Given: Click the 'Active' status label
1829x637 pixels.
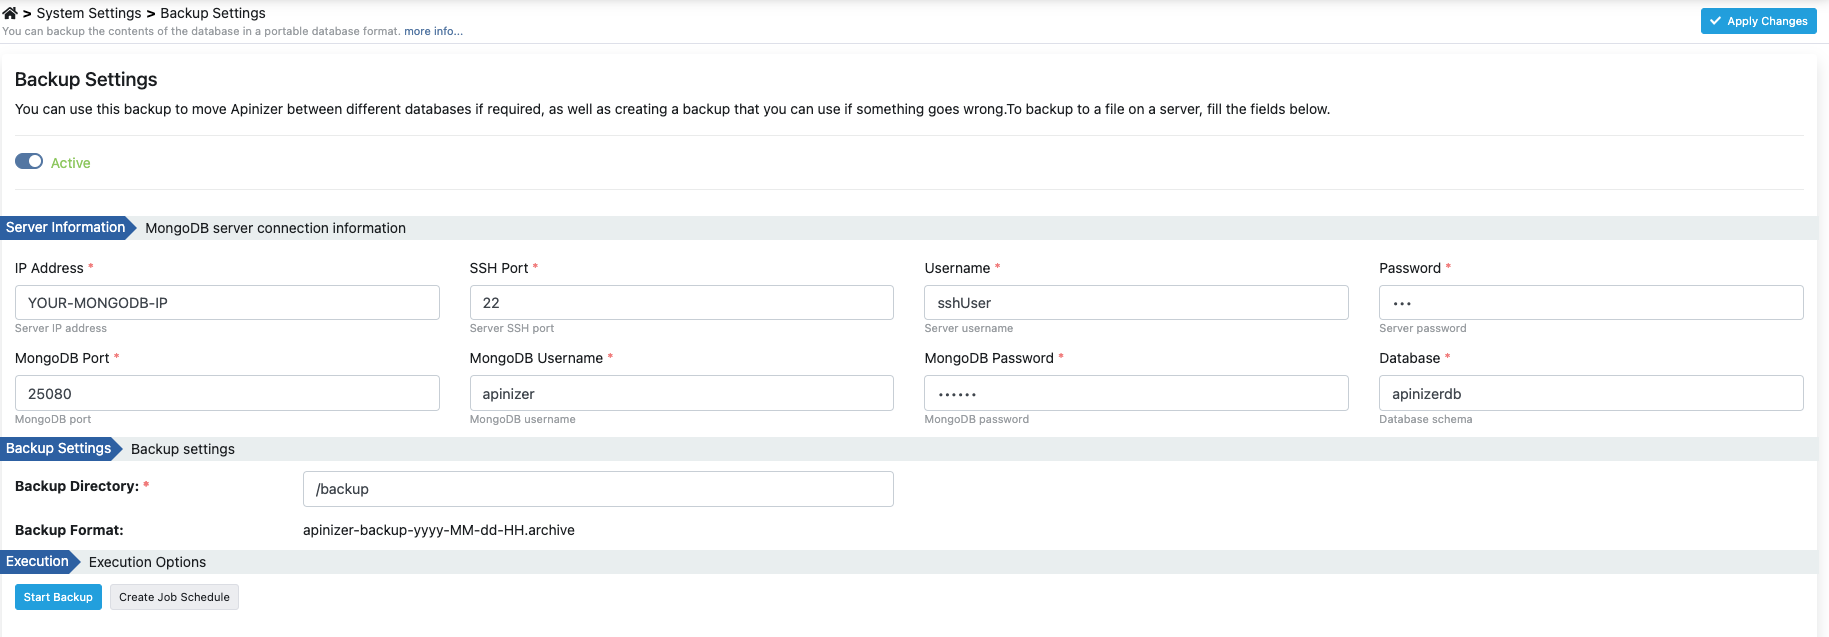Looking at the screenshot, I should [71, 163].
